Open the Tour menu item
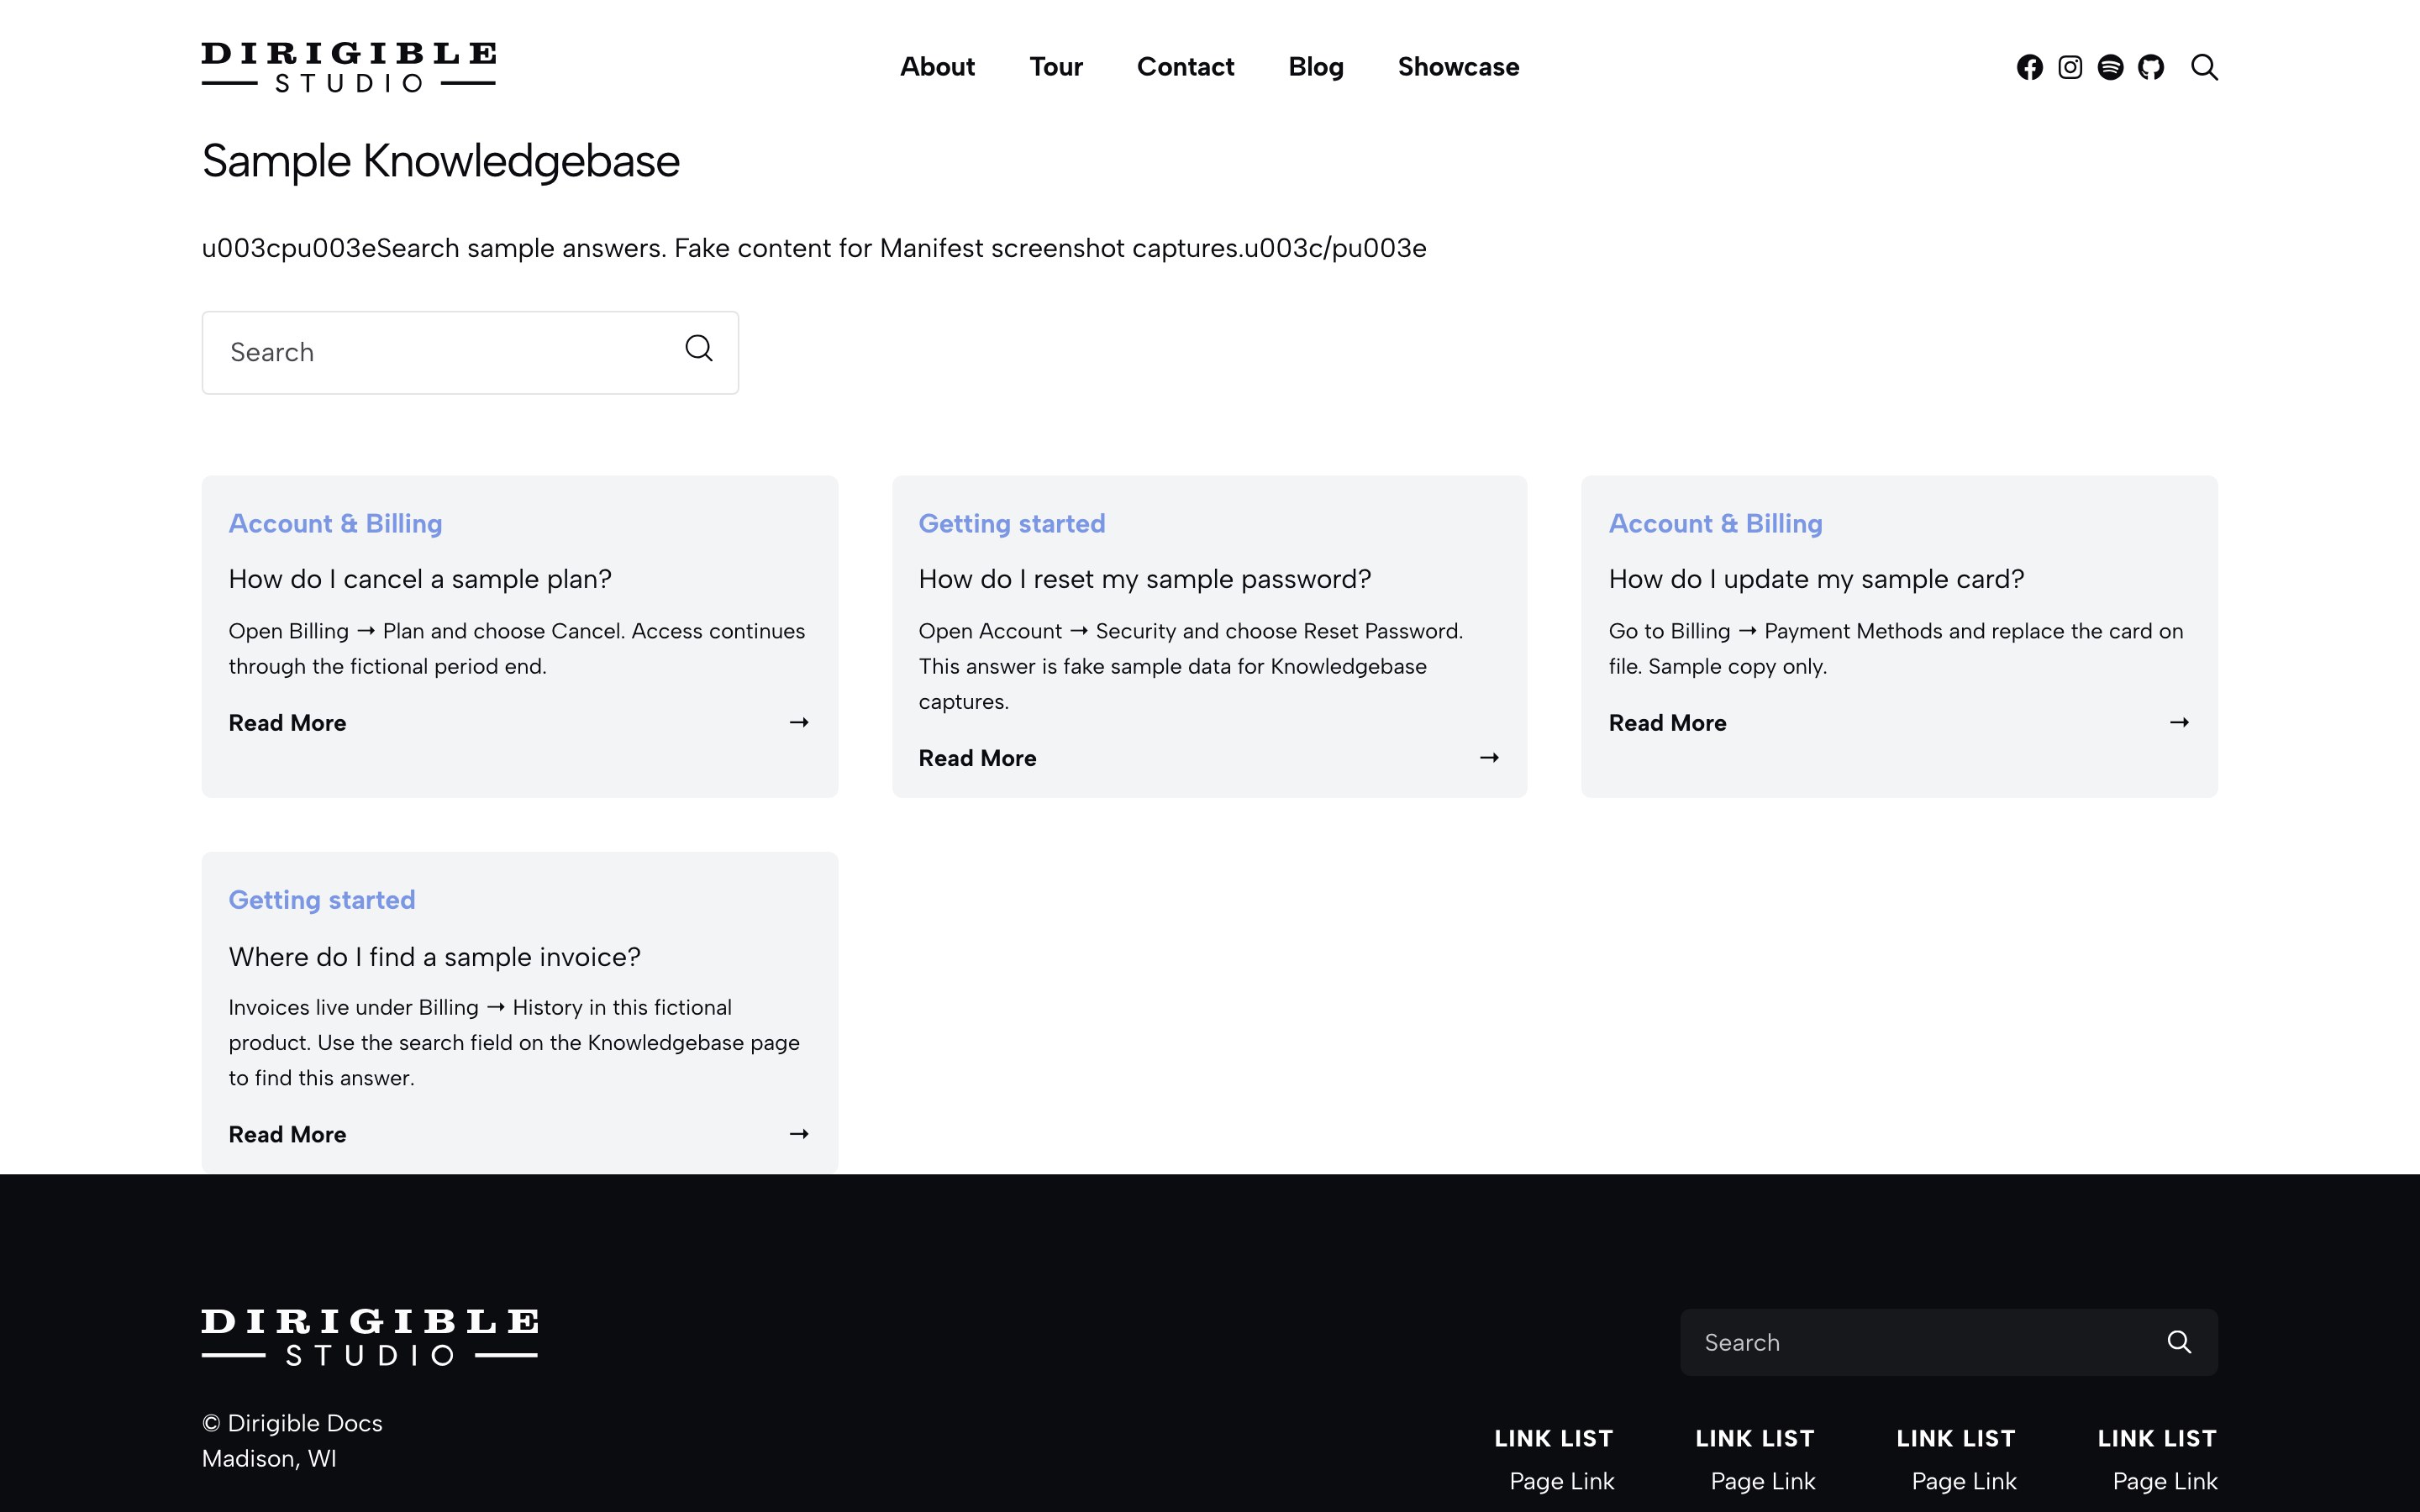The height and width of the screenshot is (1512, 2420). click(x=1056, y=67)
